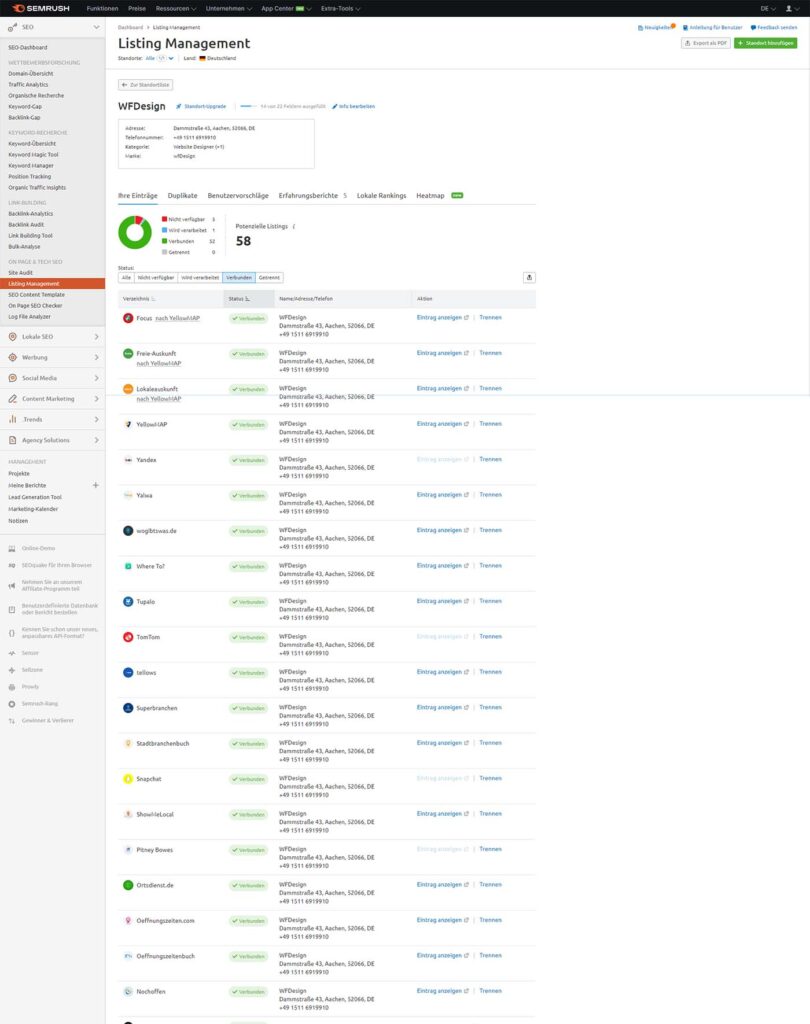
Task: Click the Semrush-Rang icon in the sidebar
Action: (x=12, y=704)
